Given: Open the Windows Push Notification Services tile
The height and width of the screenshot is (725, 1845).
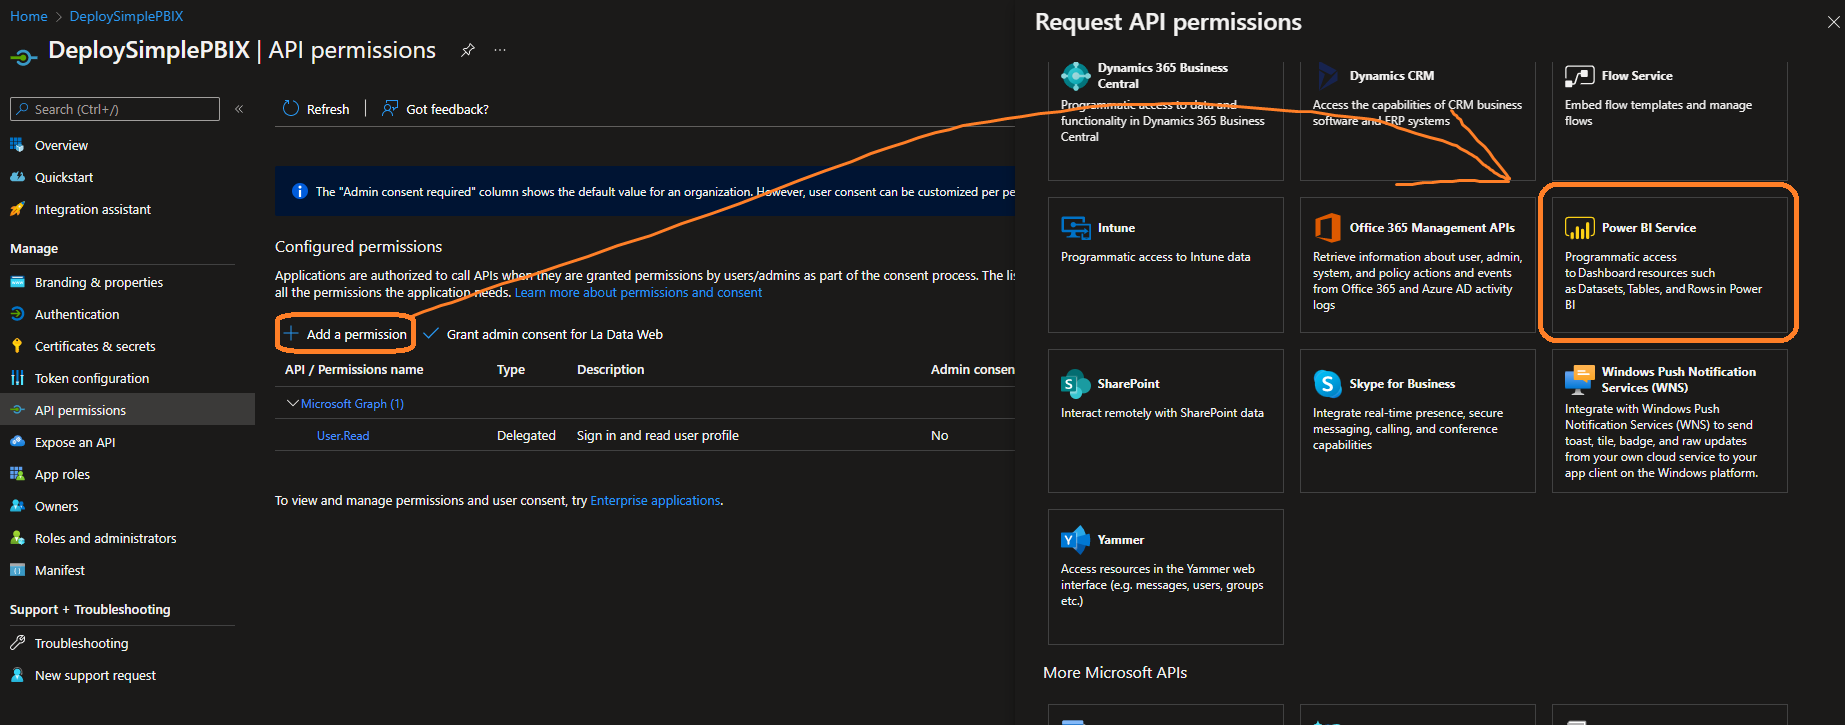Looking at the screenshot, I should click(x=1668, y=420).
